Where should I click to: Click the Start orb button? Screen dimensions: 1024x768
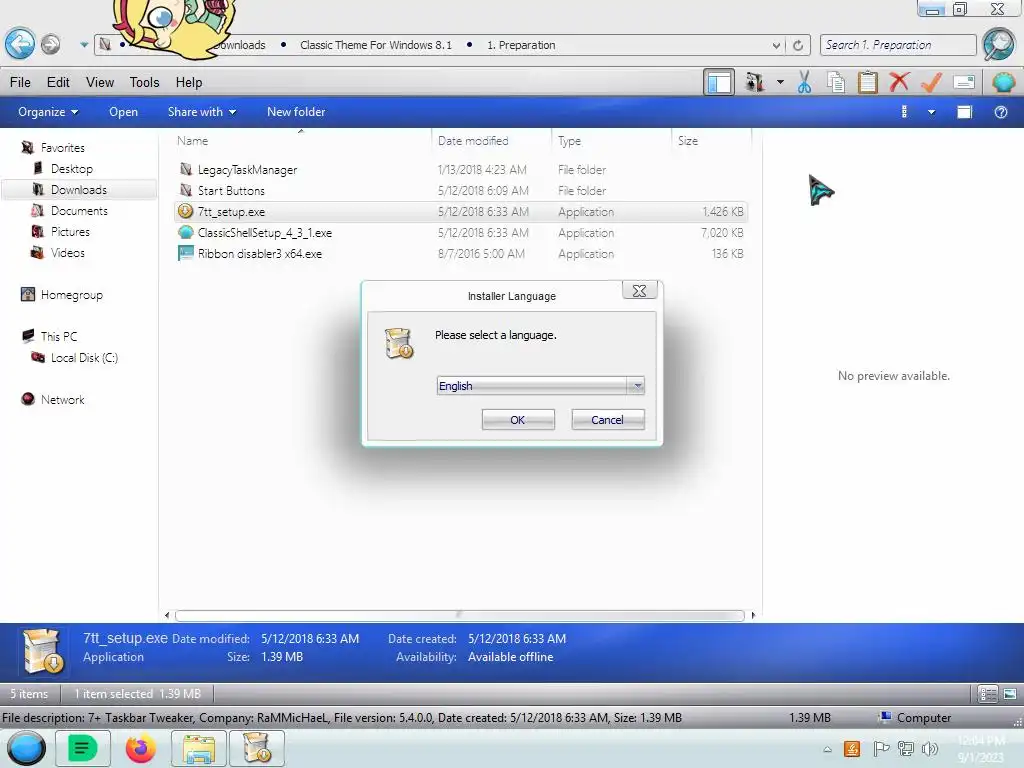(26, 748)
